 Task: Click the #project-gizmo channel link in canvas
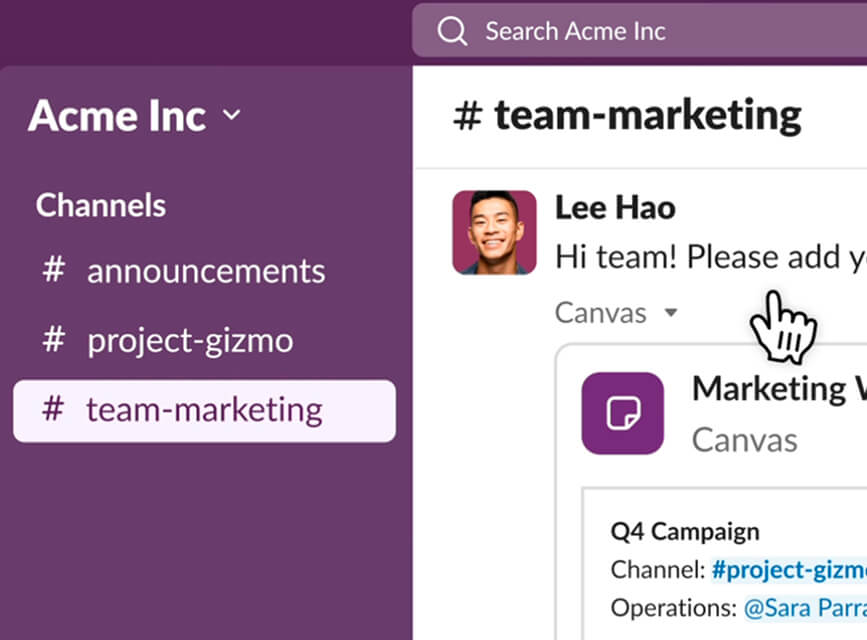[789, 570]
